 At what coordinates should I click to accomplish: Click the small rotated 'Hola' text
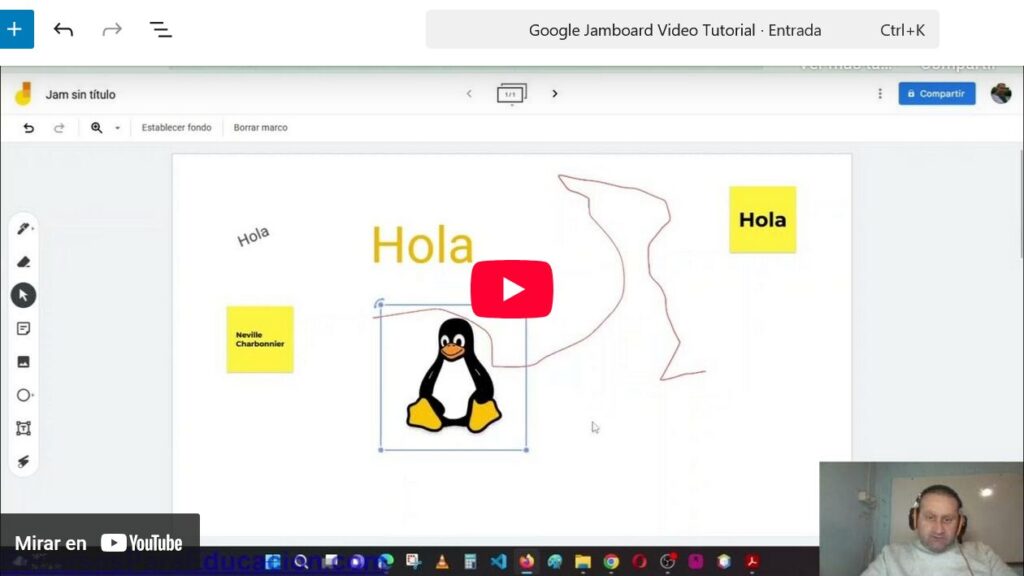253,236
